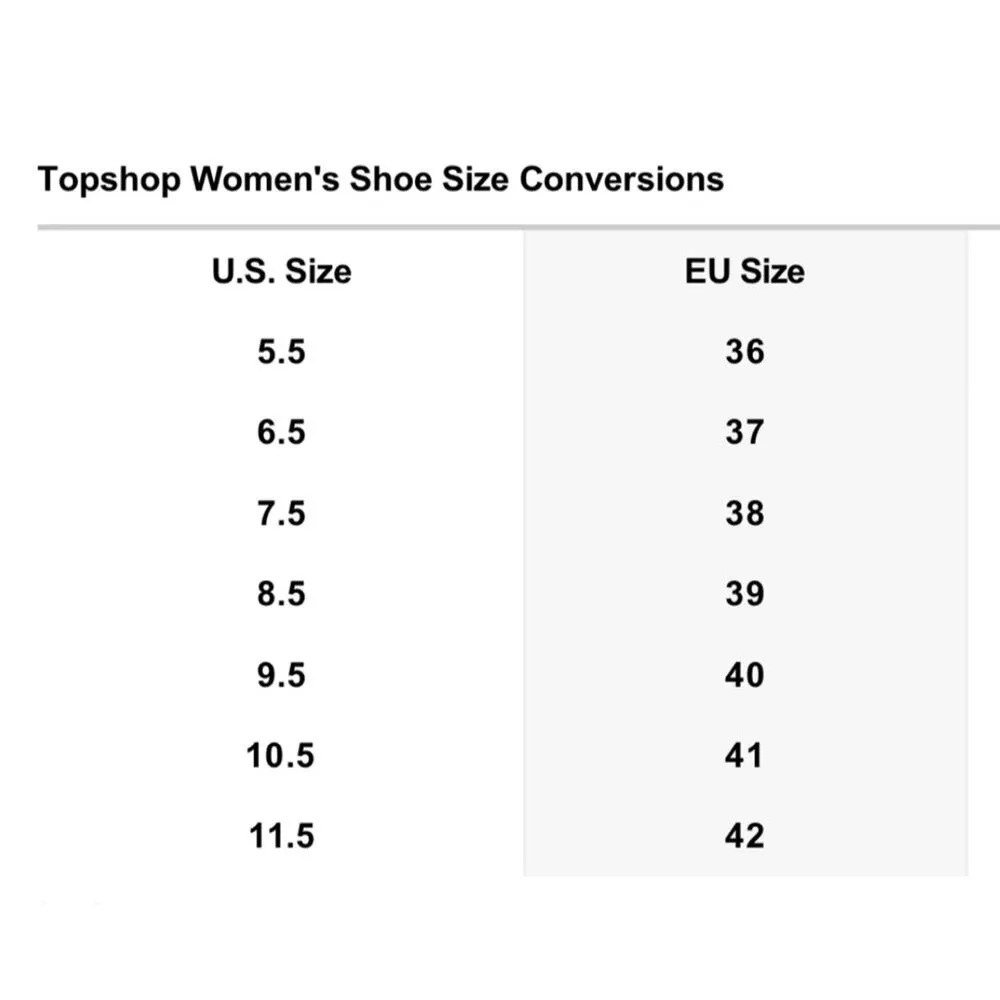Select U.S. size 10.5 entry

281,756
